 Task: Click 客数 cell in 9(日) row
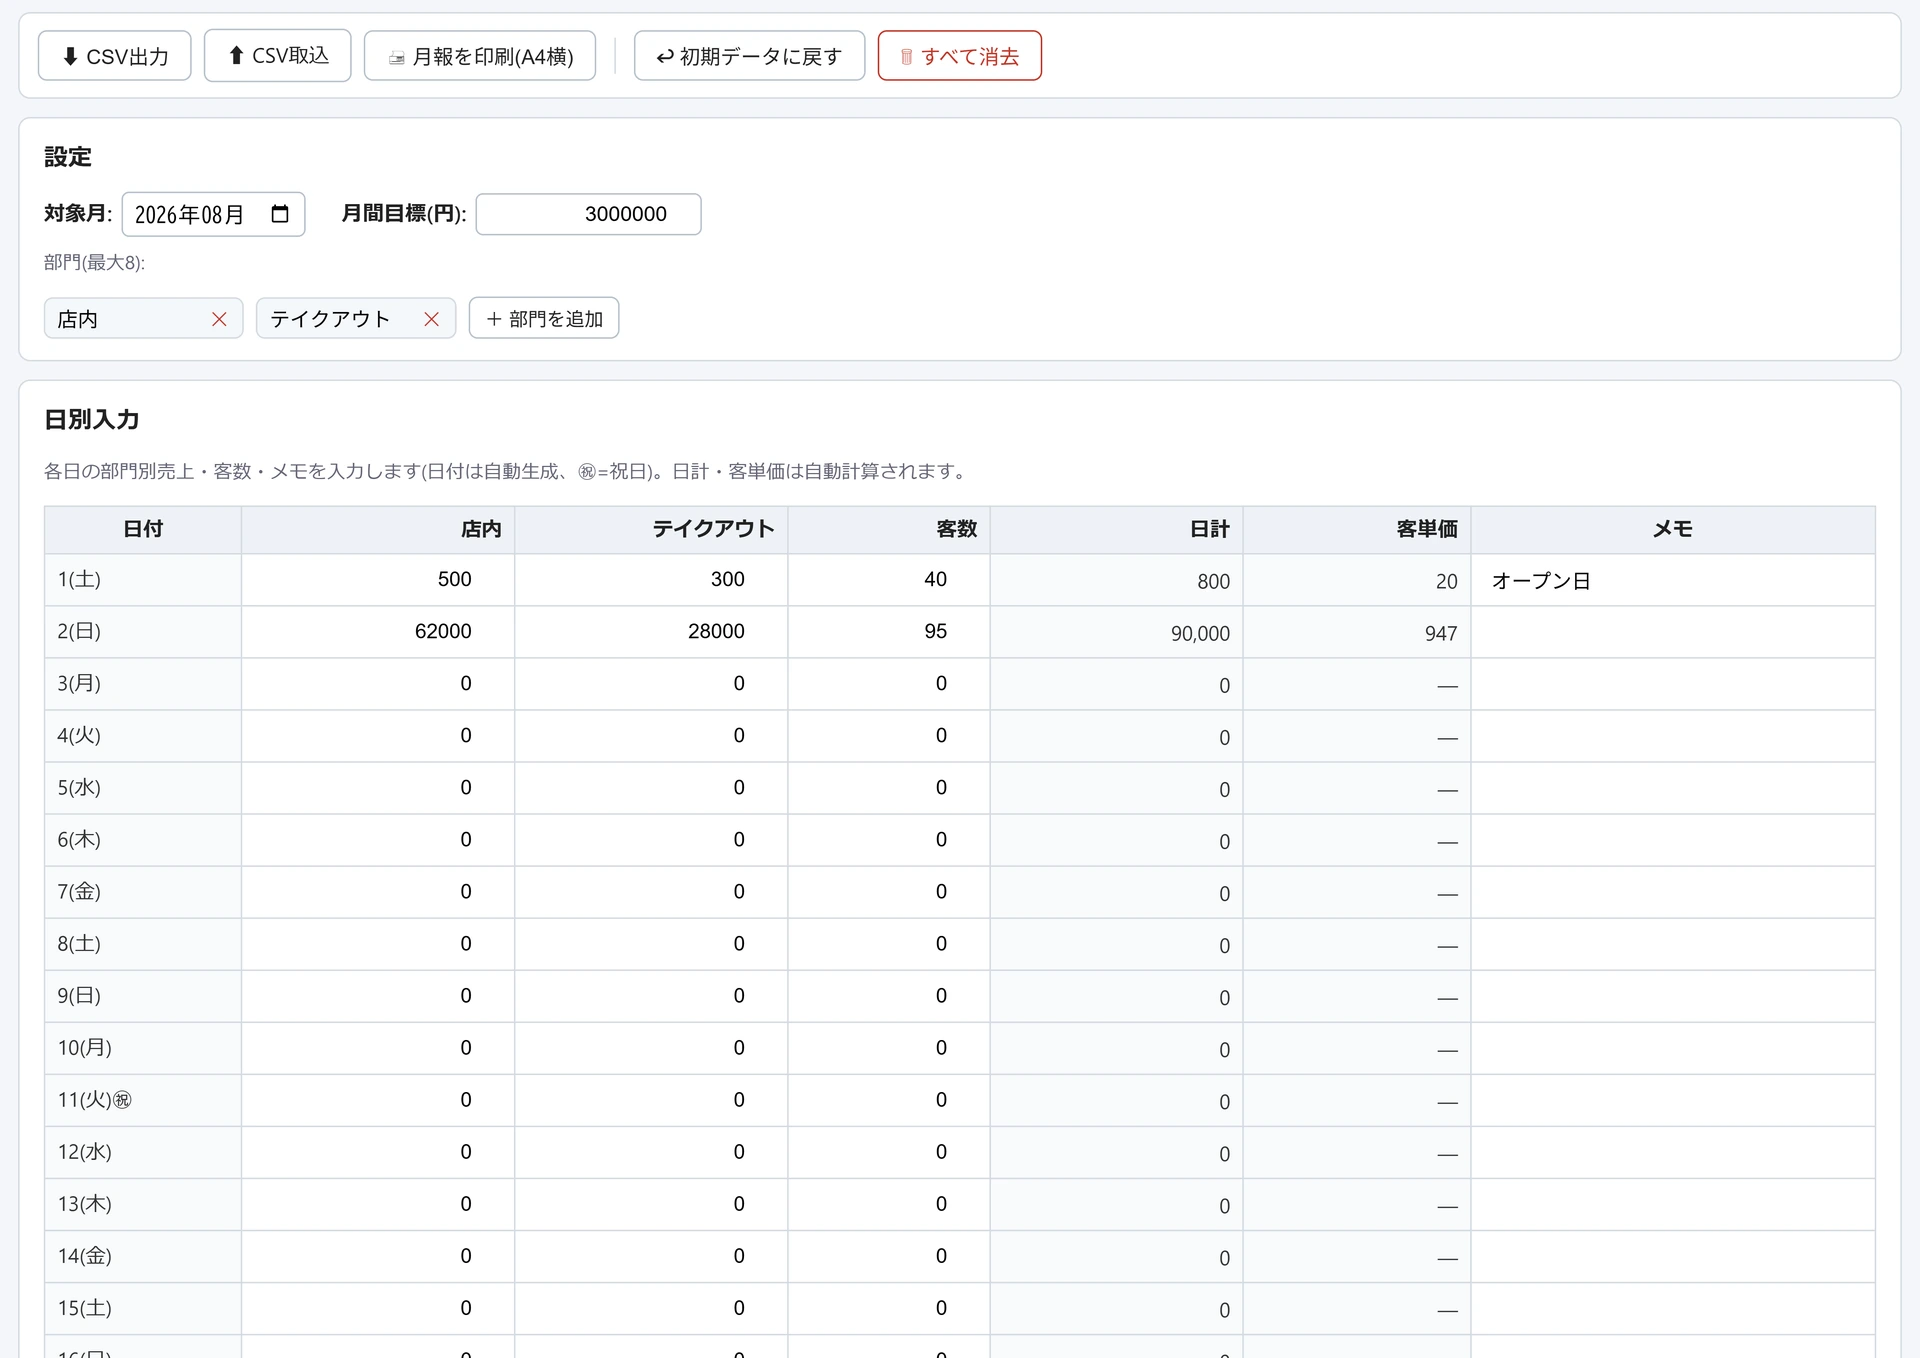889,996
